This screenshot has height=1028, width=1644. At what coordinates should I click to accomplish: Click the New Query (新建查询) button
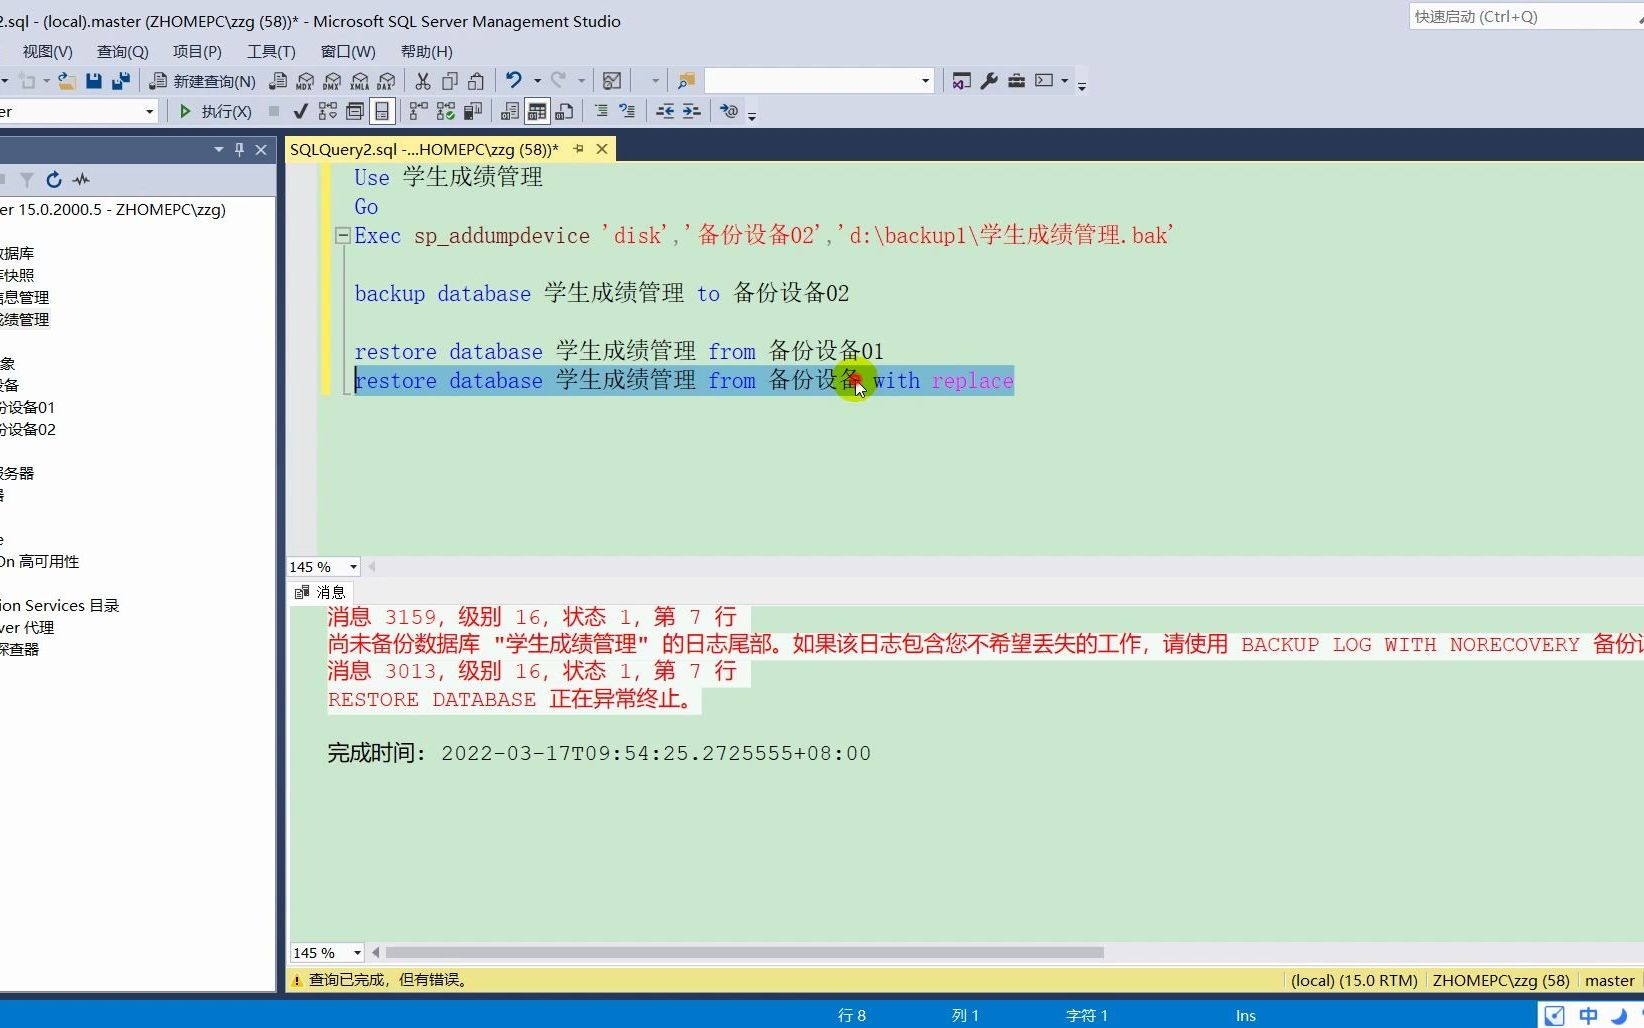[x=203, y=81]
